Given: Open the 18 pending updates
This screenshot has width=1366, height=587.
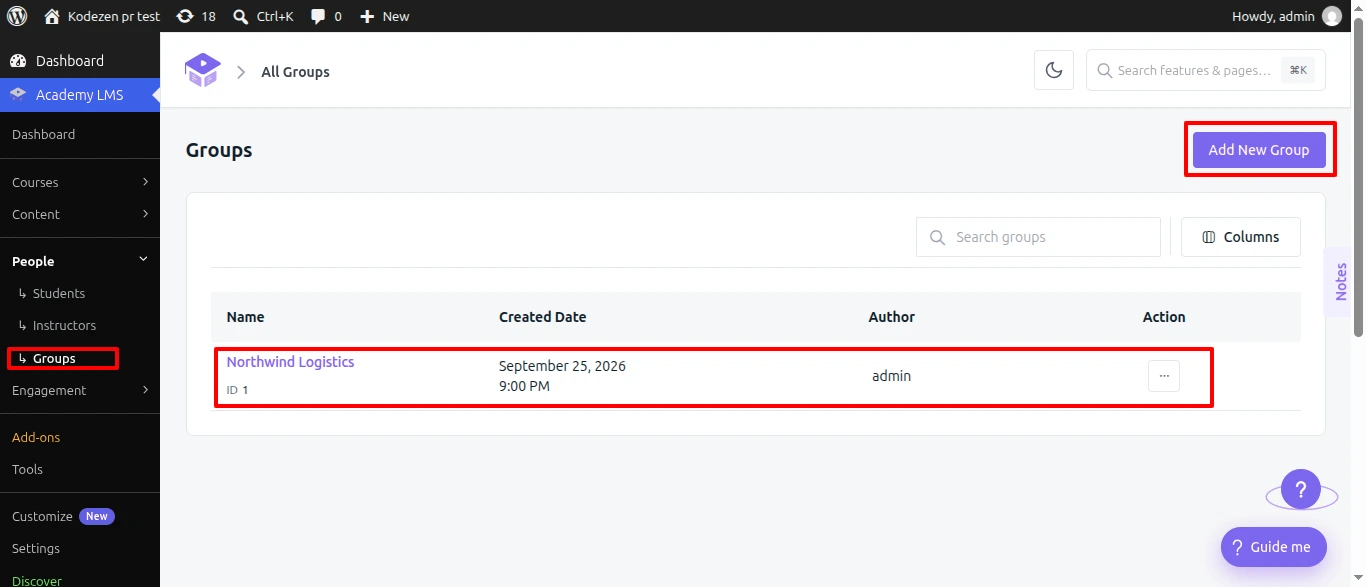Looking at the screenshot, I should (195, 16).
